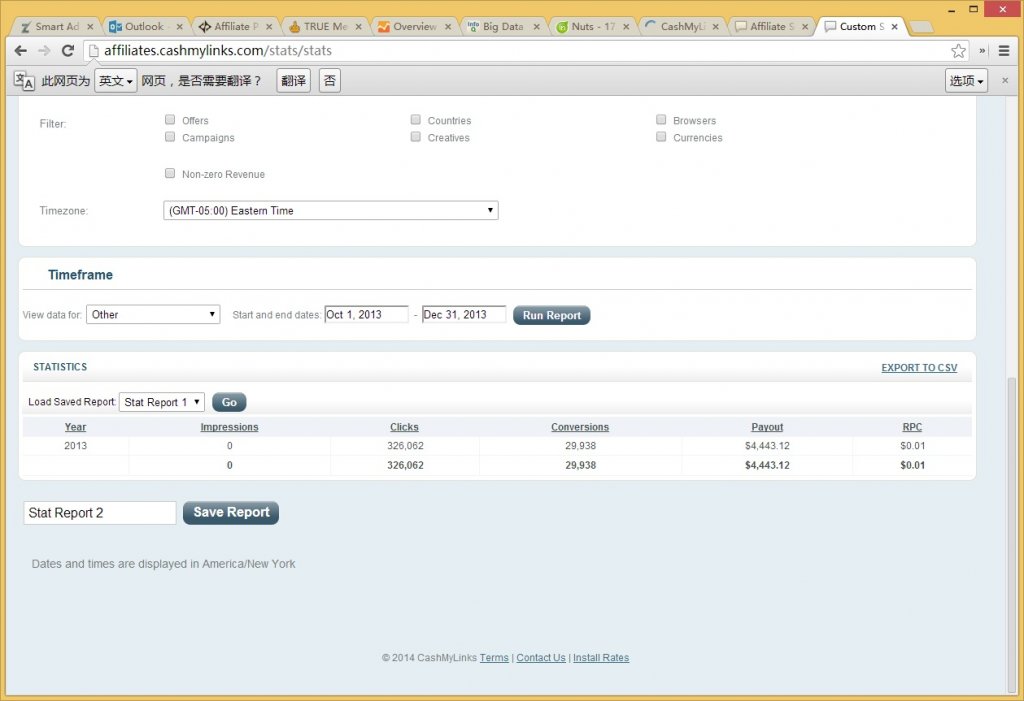Sort the table by Conversions column
Image resolution: width=1024 pixels, height=701 pixels.
(580, 427)
